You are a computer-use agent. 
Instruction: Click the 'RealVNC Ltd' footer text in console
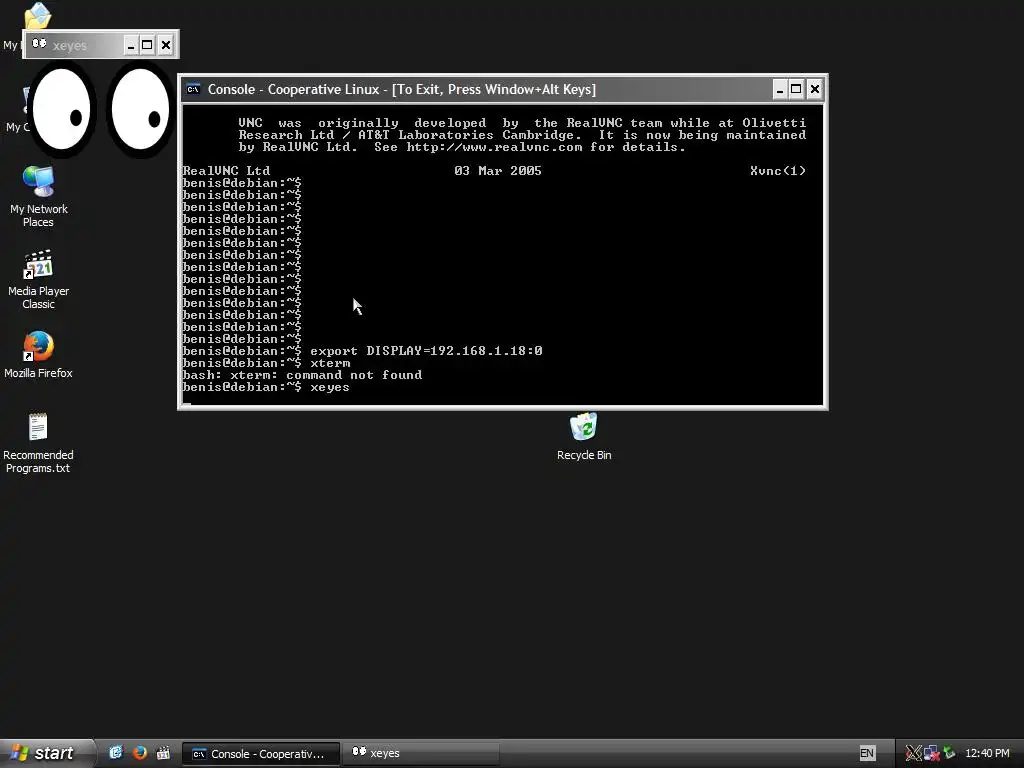(226, 171)
